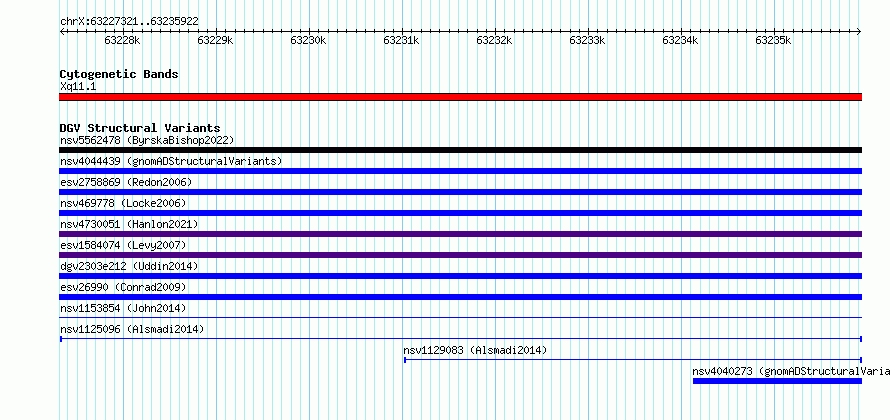Click the purple bar under nsv4730051
Screen dimensions: 890x420
[460, 234]
